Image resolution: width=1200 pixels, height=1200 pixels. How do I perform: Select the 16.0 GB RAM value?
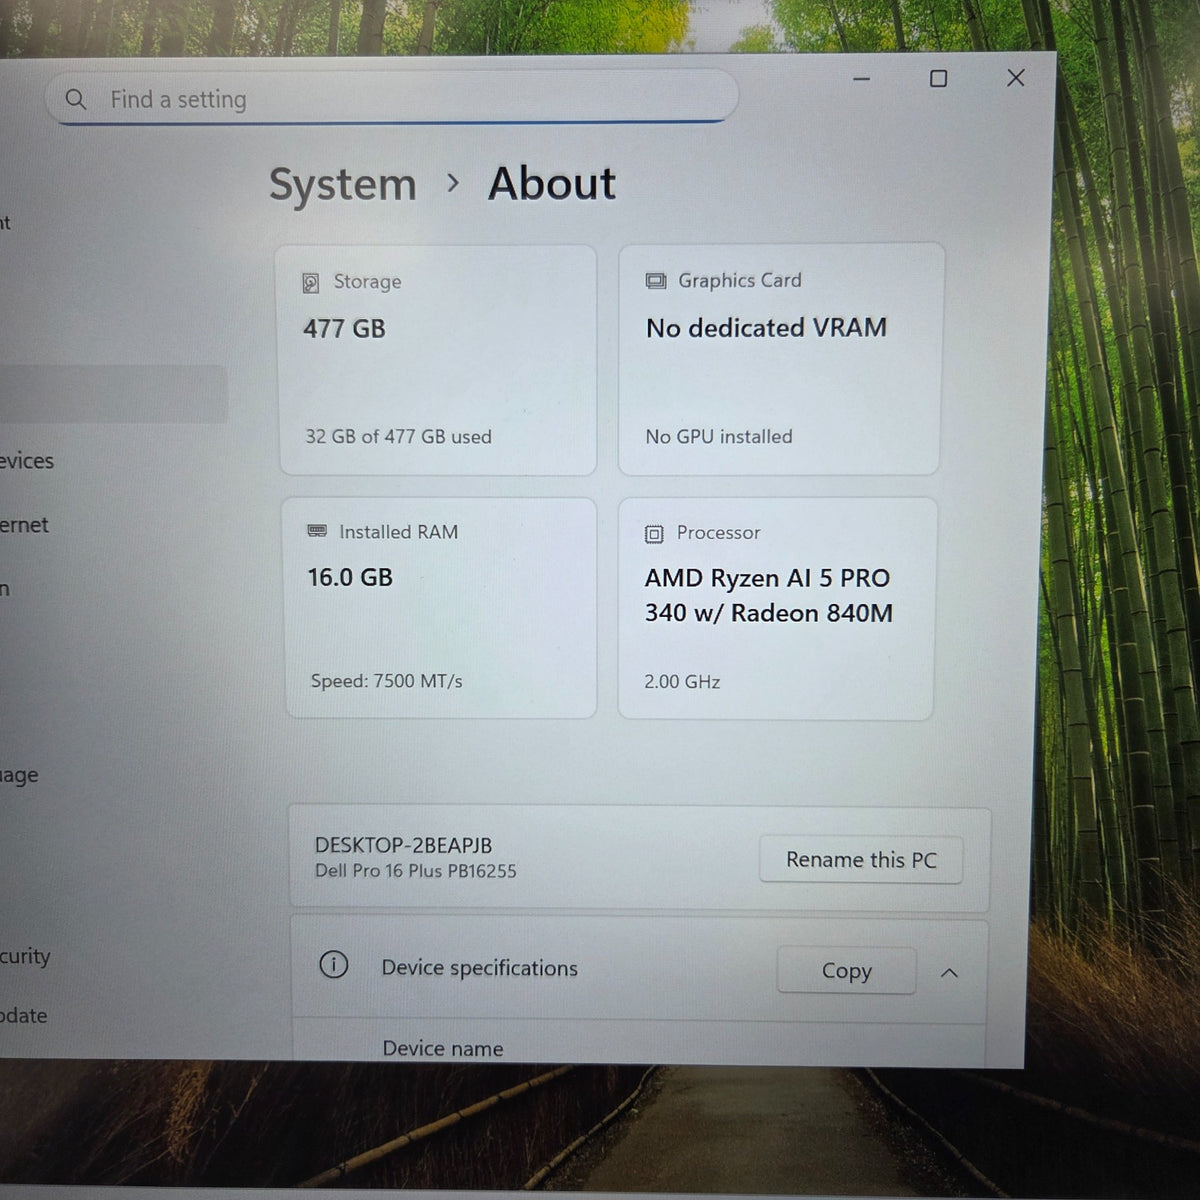[x=350, y=578]
